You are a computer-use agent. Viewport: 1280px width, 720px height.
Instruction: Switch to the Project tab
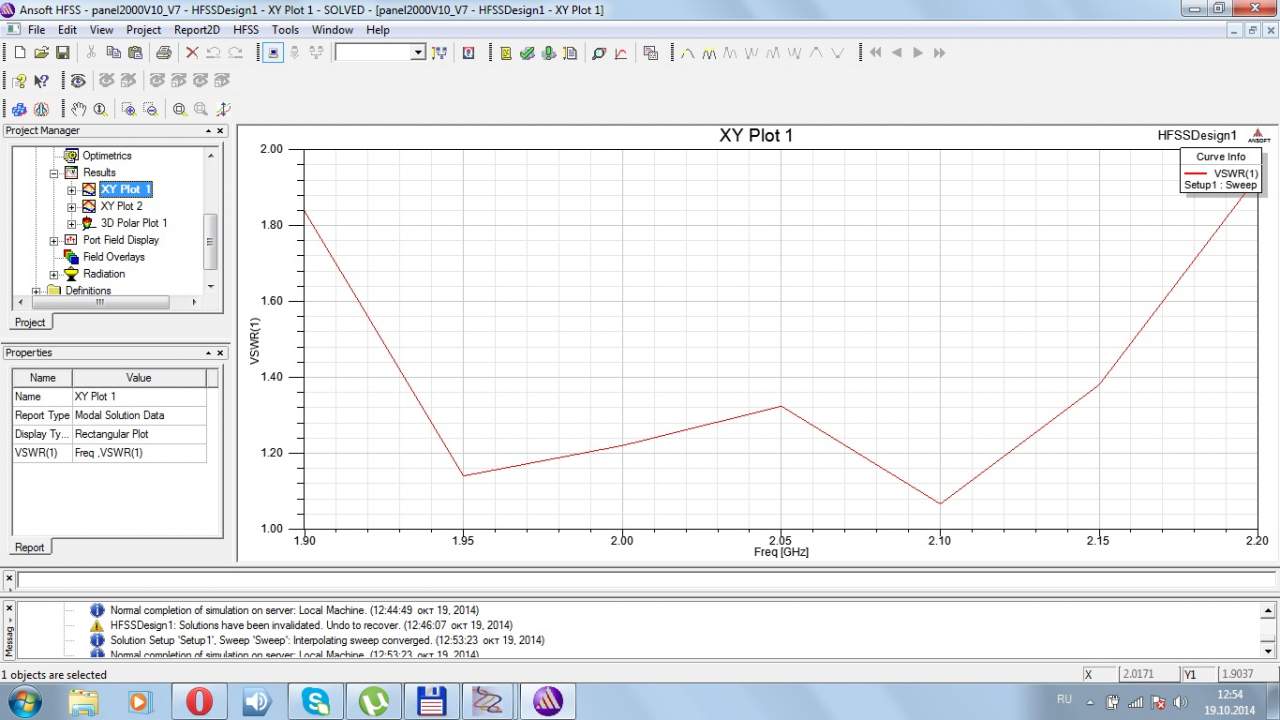tap(30, 322)
